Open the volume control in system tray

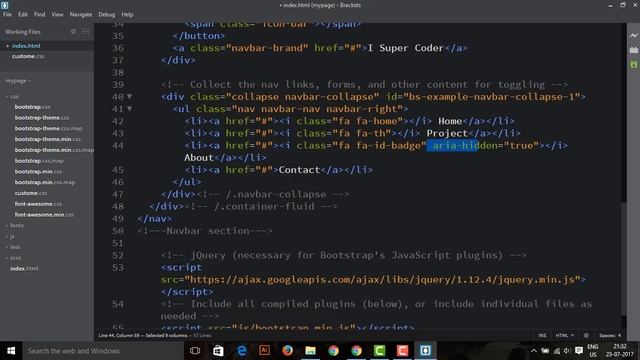tap(567, 351)
